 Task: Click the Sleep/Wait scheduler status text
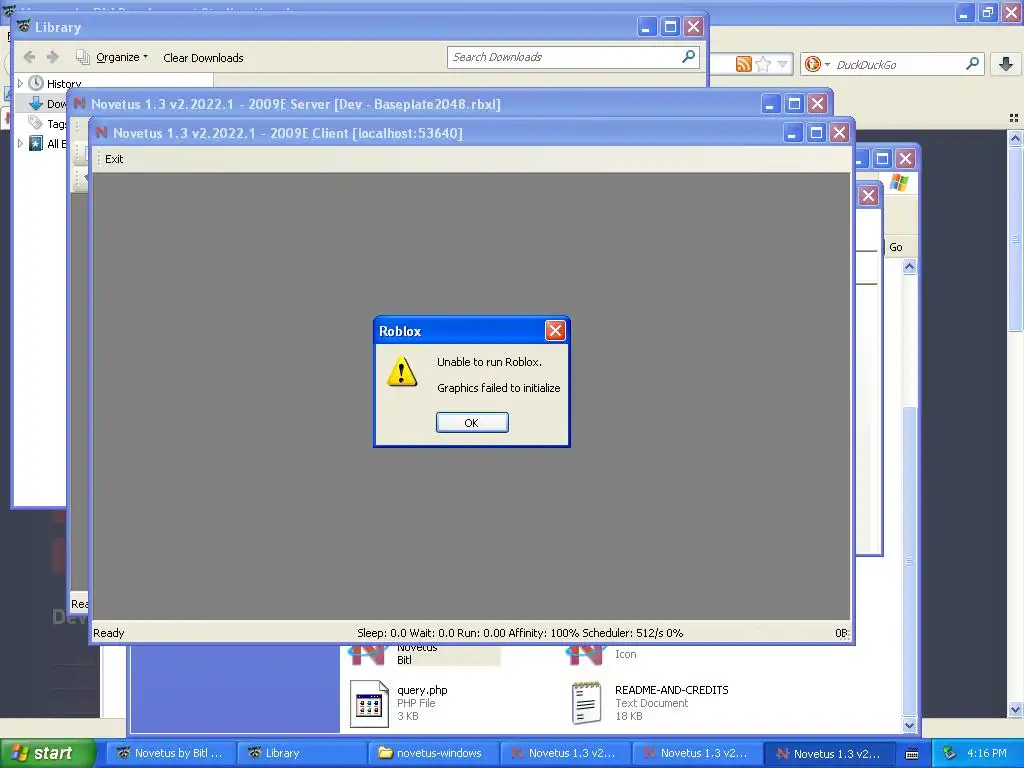(520, 633)
